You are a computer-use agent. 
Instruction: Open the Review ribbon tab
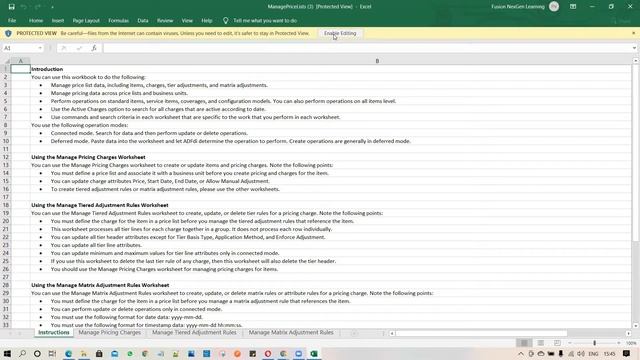(x=165, y=20)
